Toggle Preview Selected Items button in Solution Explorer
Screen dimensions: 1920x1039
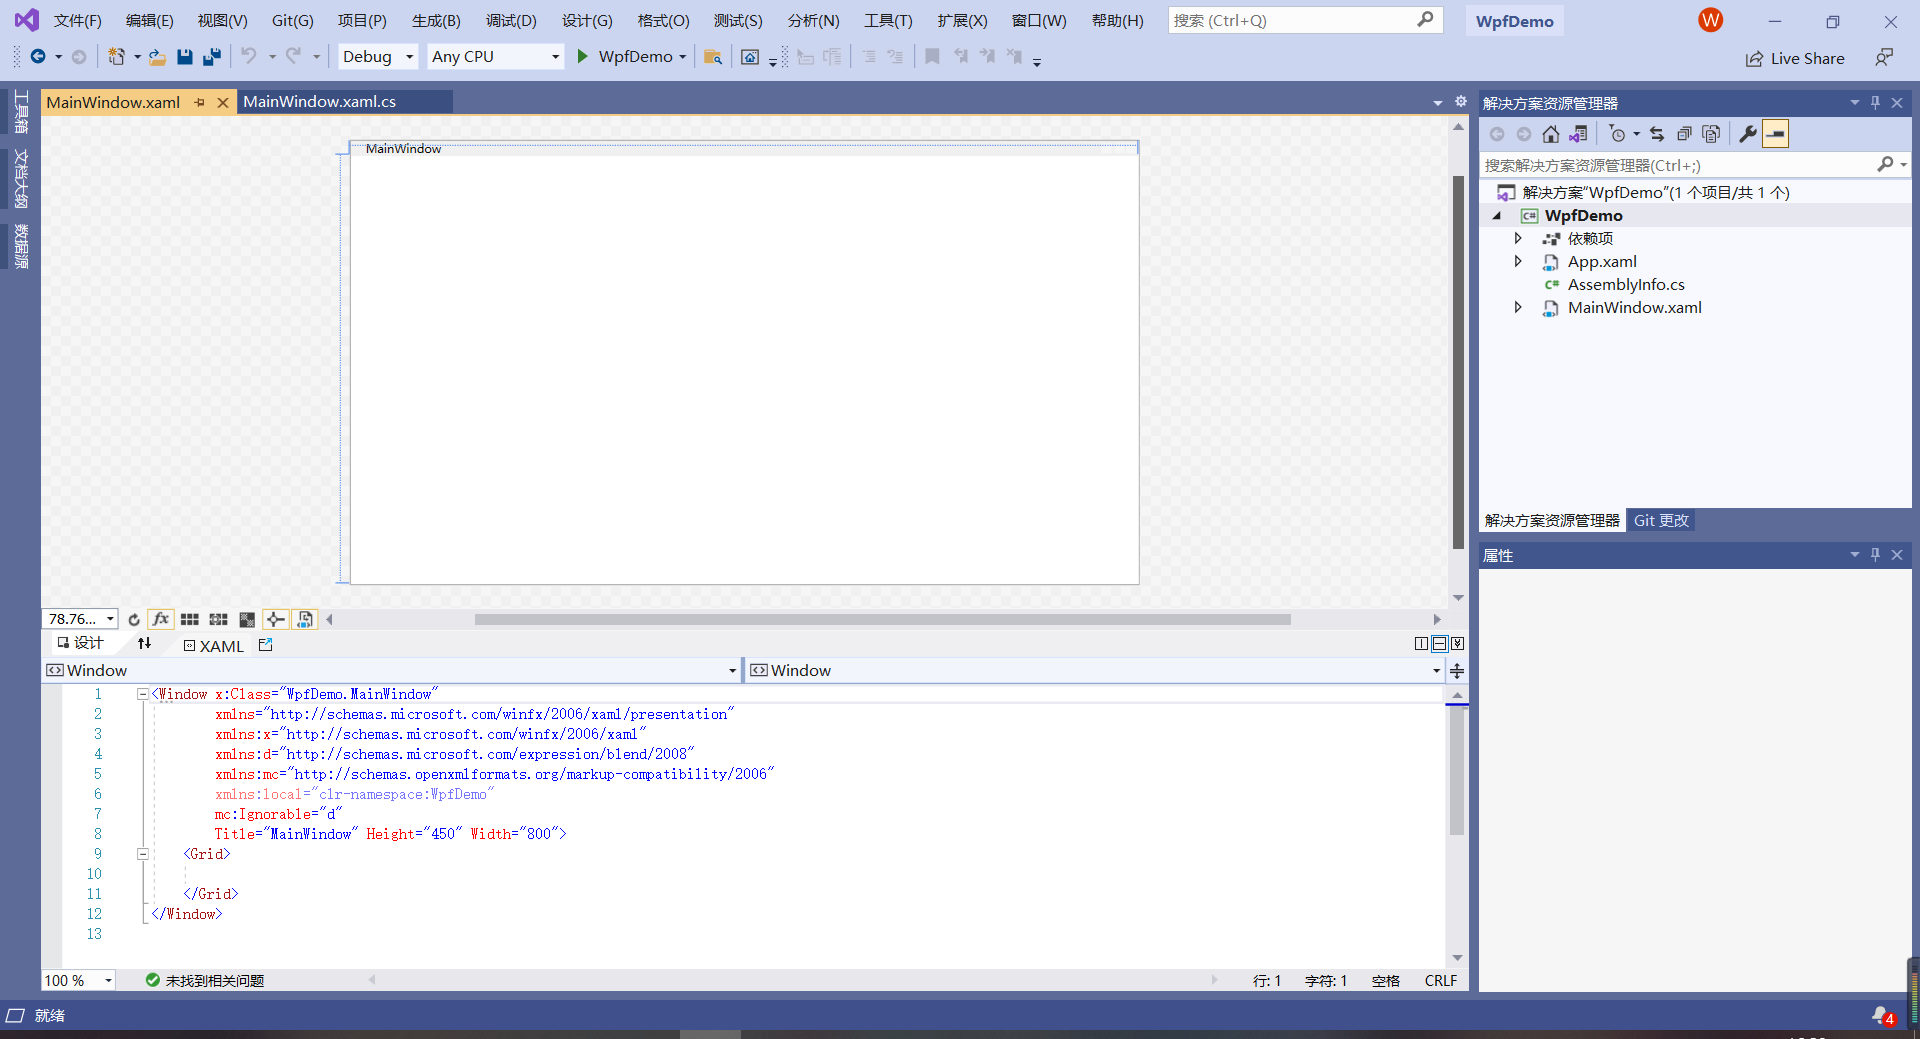(x=1775, y=134)
